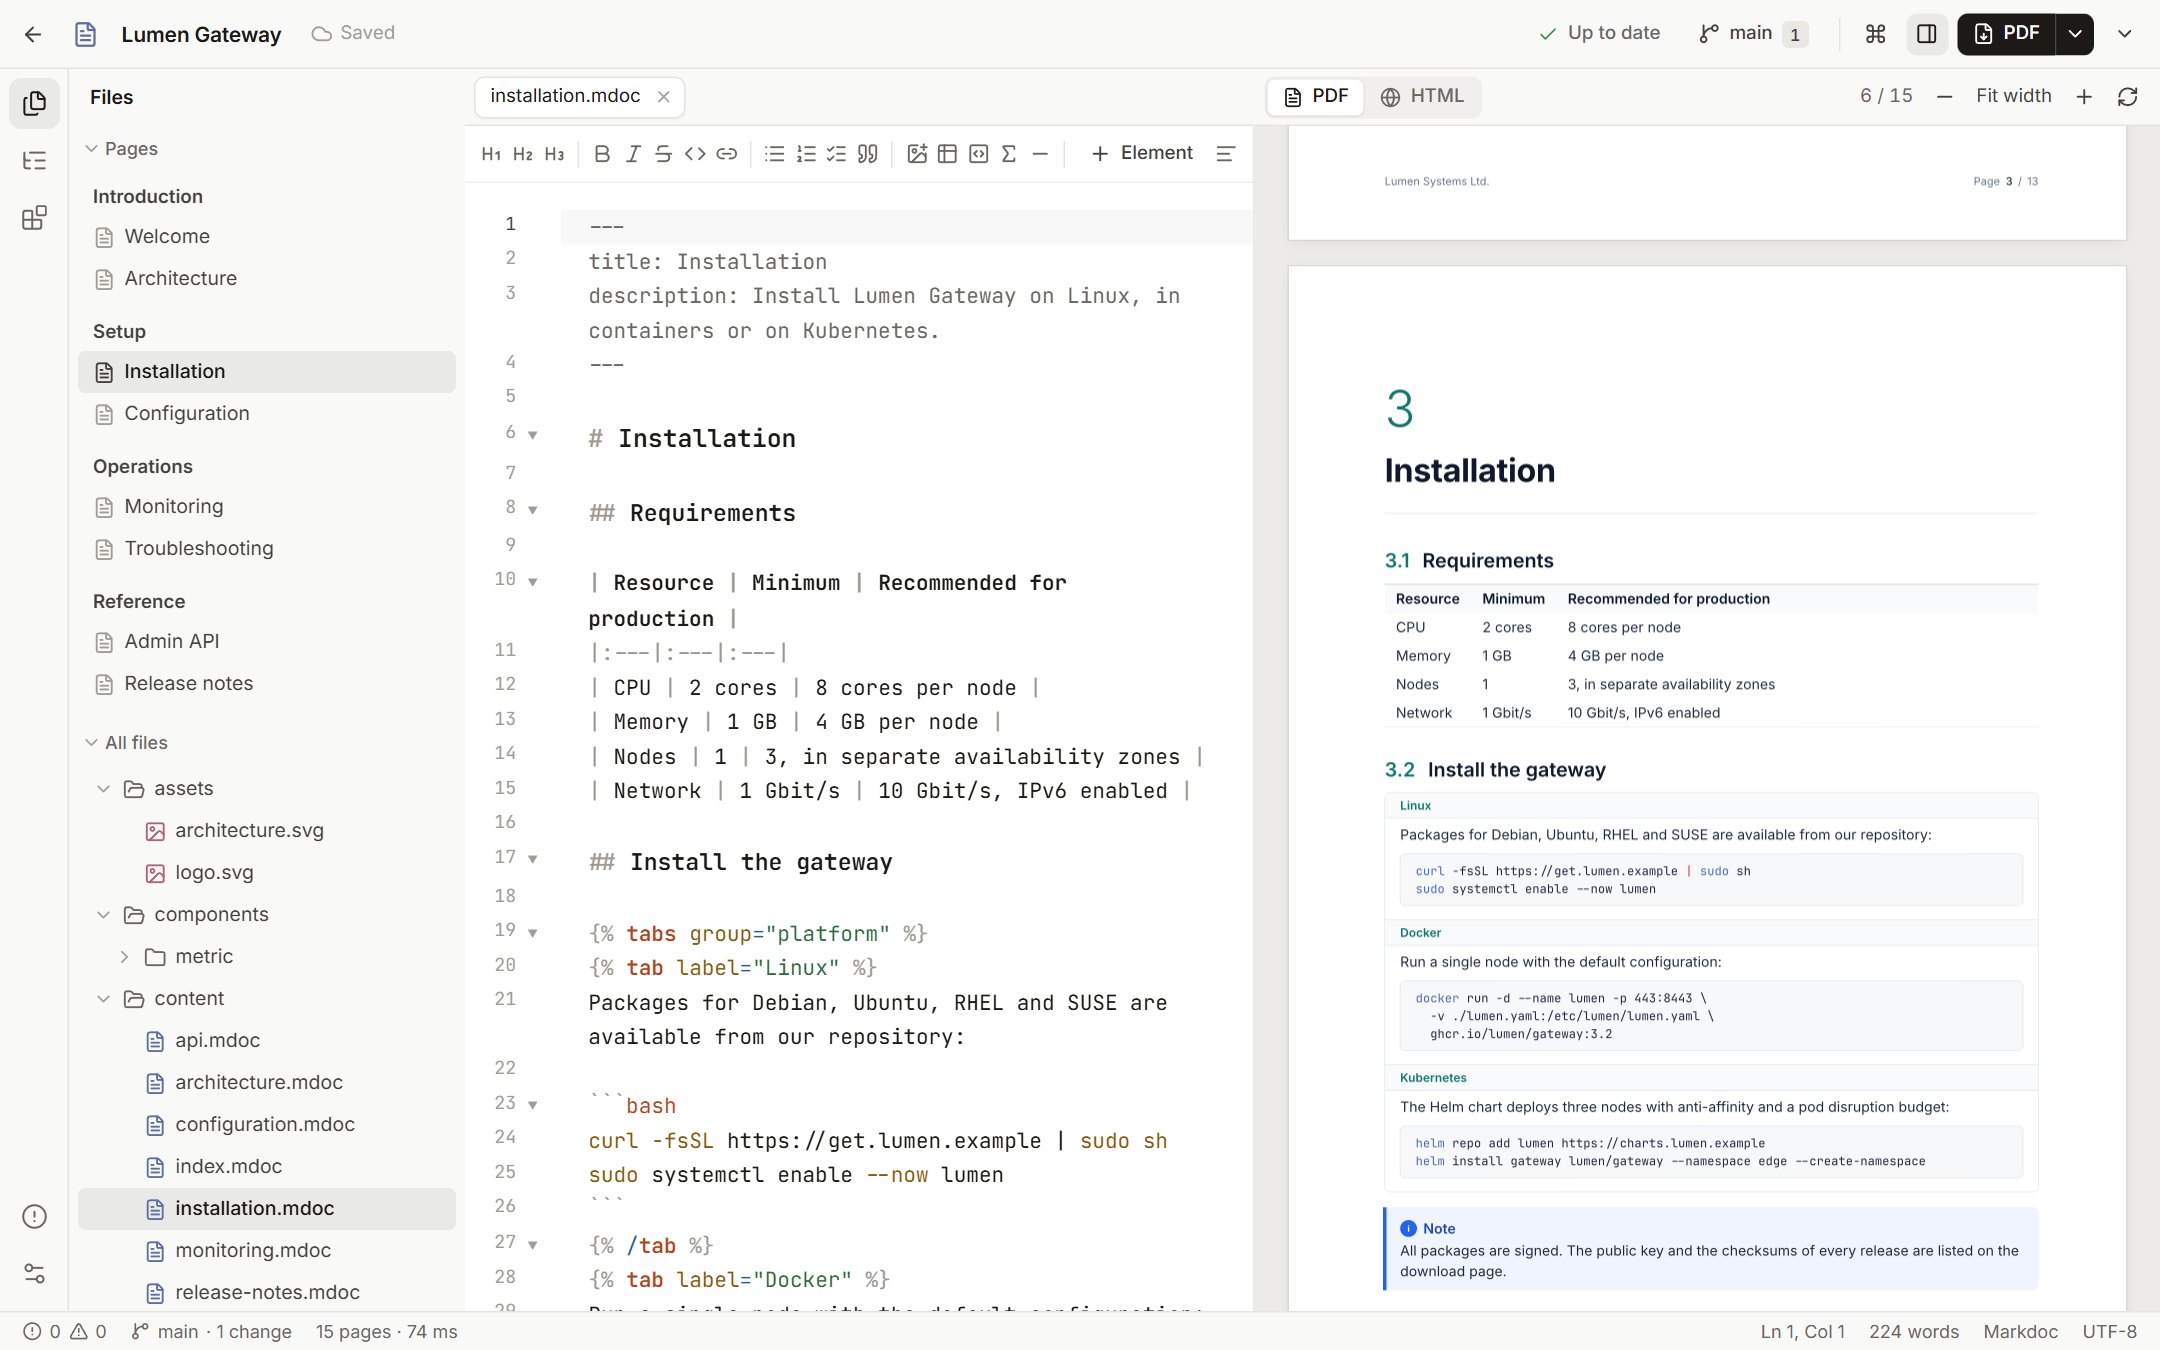The width and height of the screenshot is (2160, 1350).
Task: Open the components panel icon in sidebar
Action: point(34,218)
